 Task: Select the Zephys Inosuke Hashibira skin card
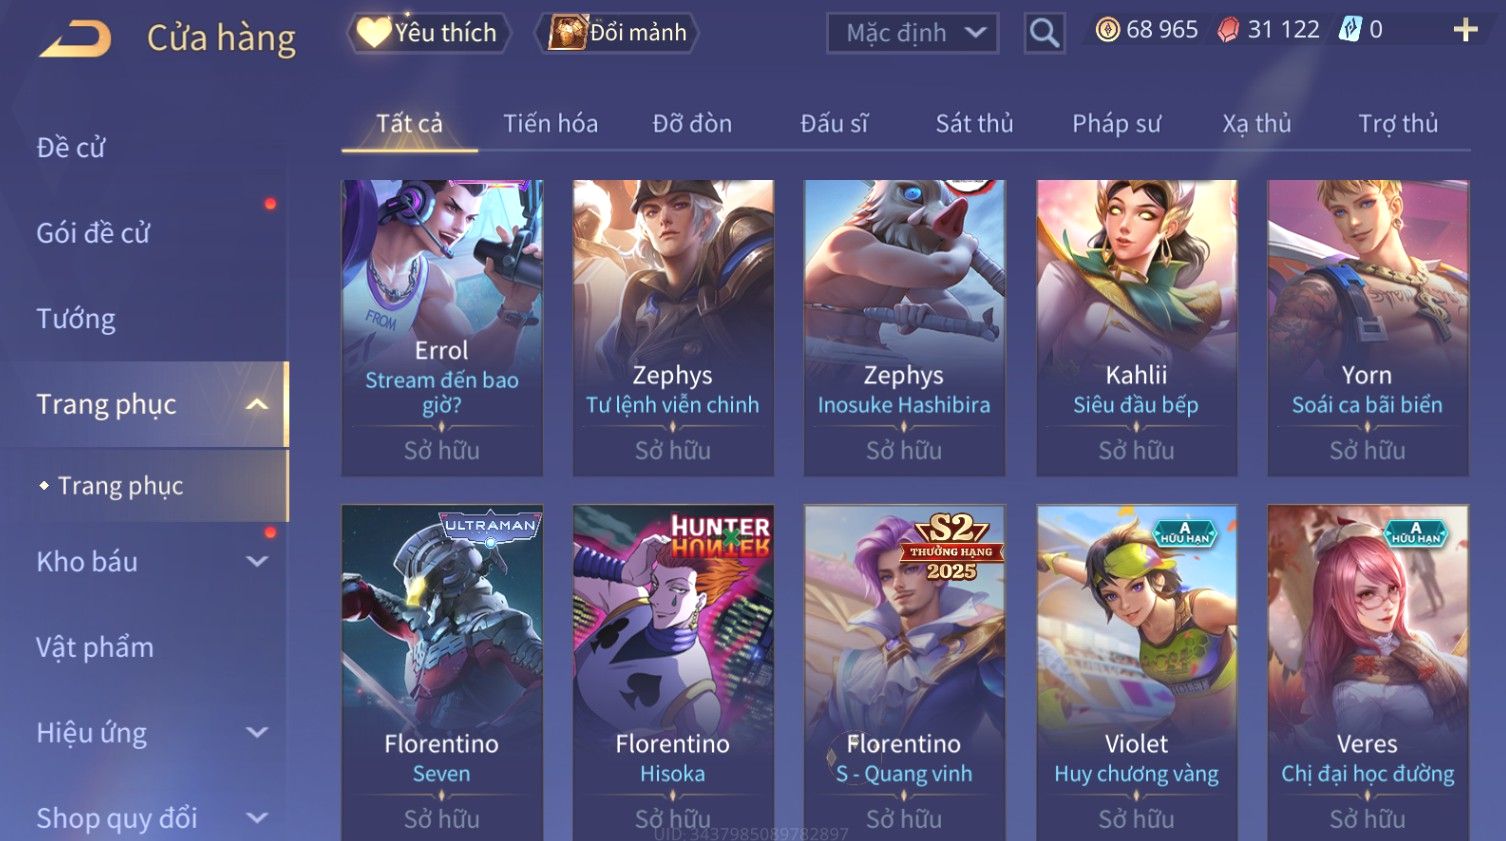click(904, 328)
